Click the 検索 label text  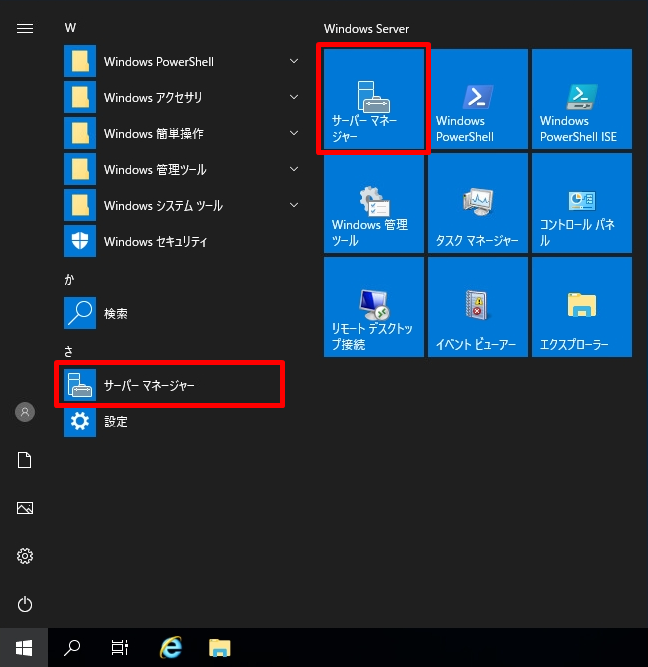[116, 314]
